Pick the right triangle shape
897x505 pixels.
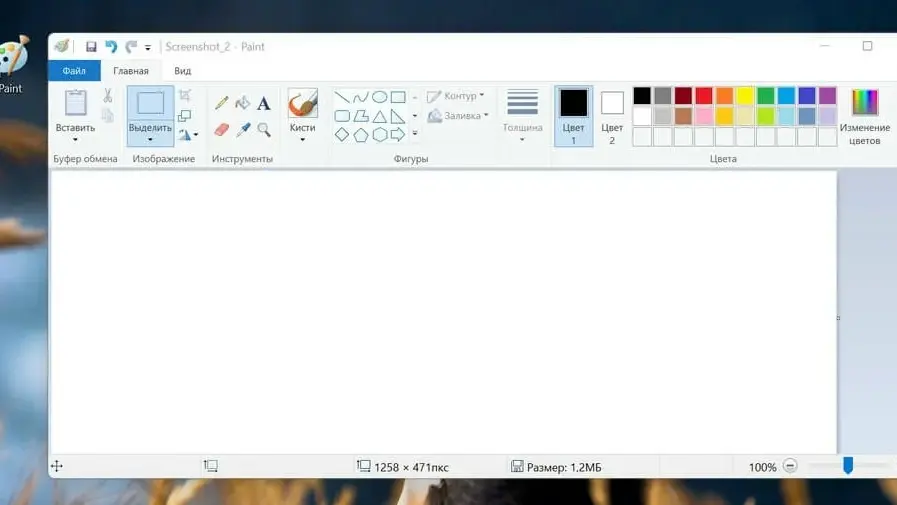click(398, 116)
